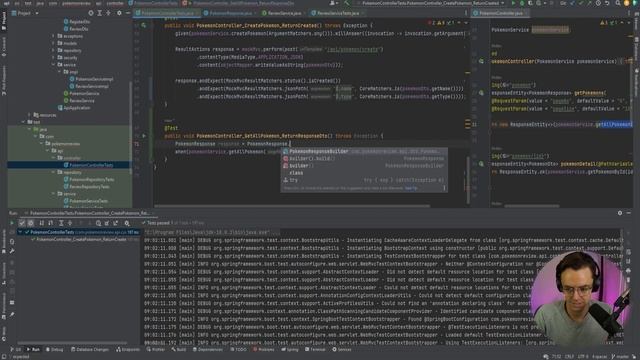Click left editor horizontal scrollbar
Image resolution: width=640 pixels, height=360 pixels.
click(x=292, y=206)
